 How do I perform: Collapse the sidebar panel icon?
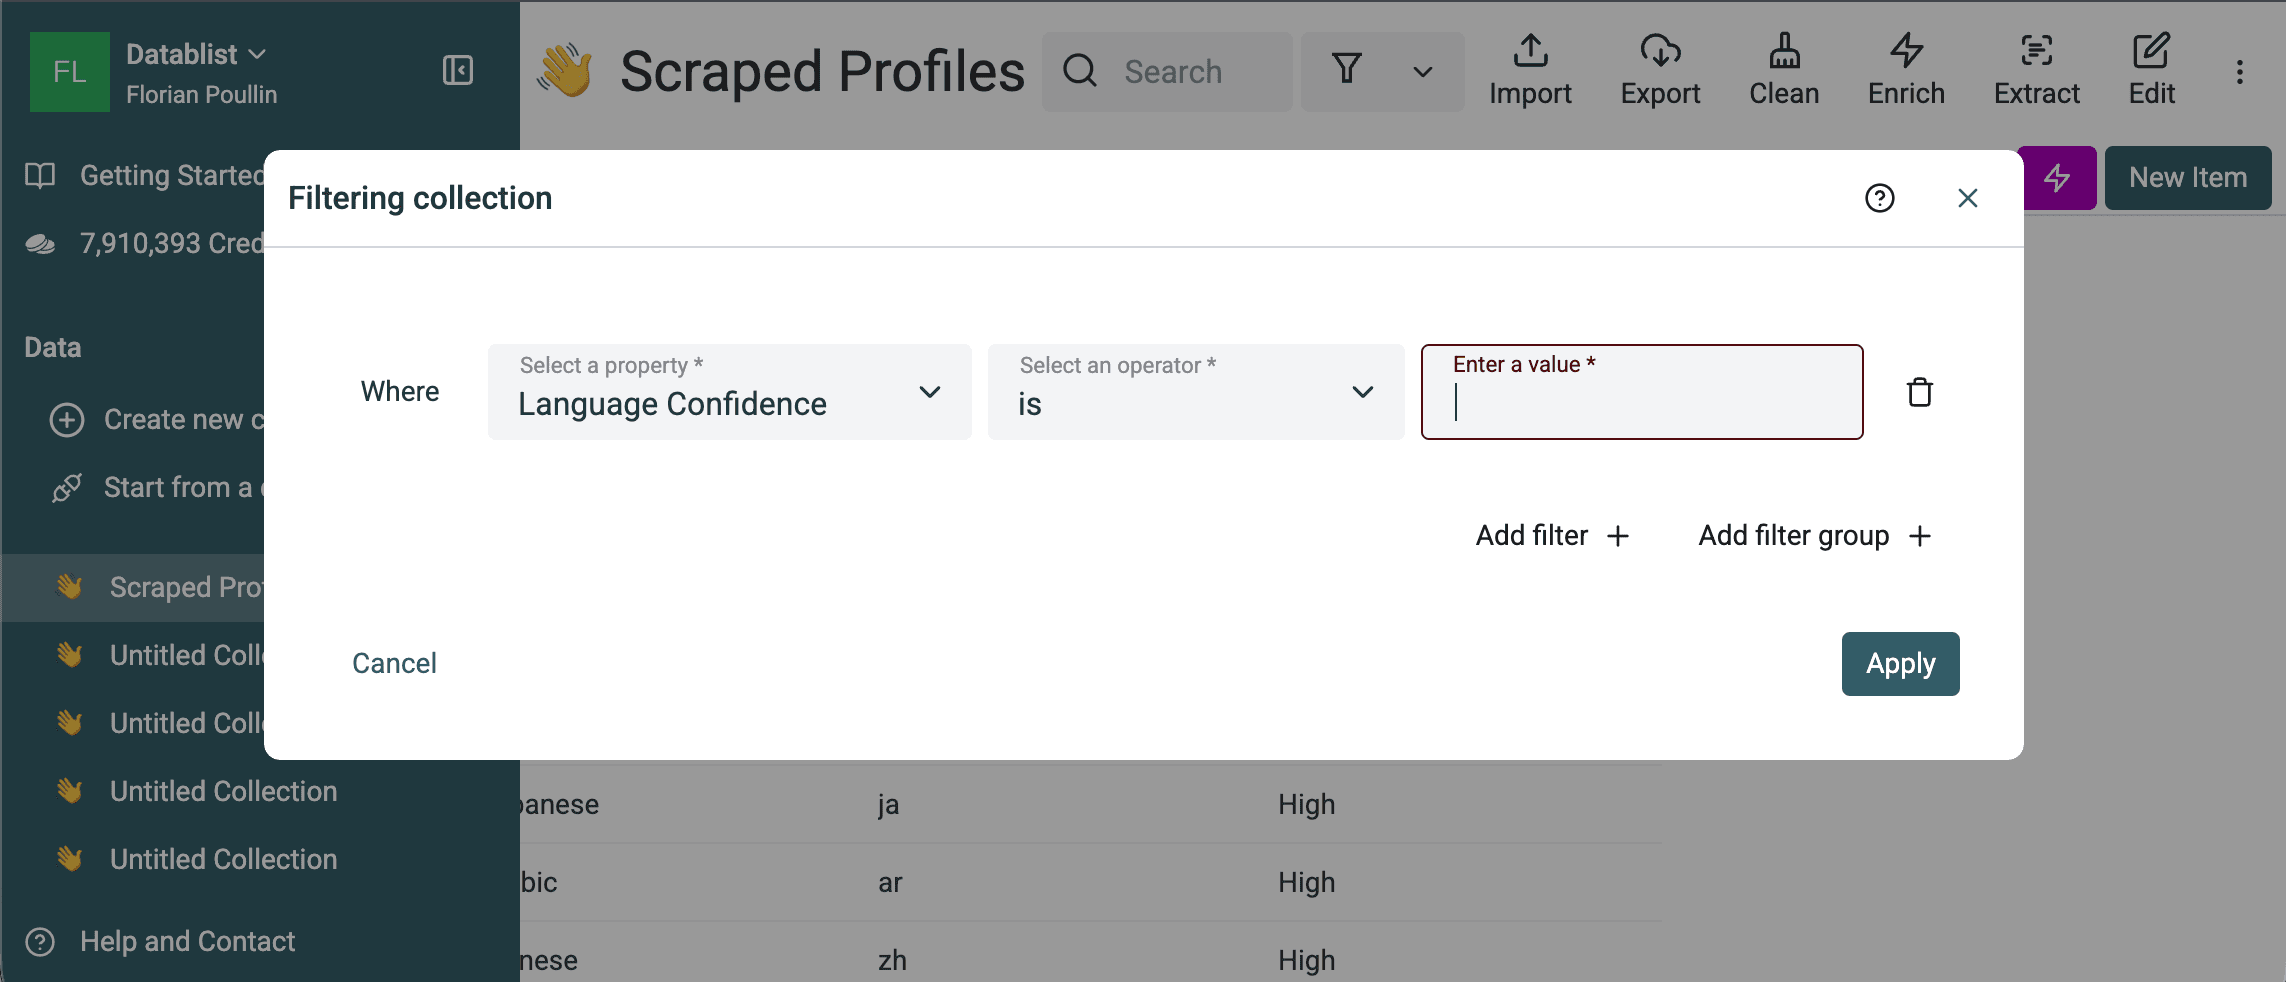pos(457,71)
